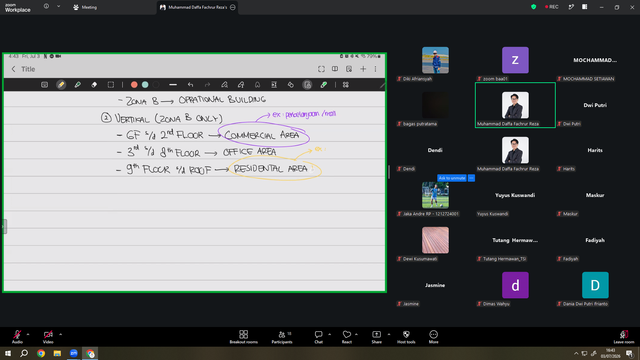
Task: Select the lasso selection tool
Action: pyautogui.click(x=111, y=85)
